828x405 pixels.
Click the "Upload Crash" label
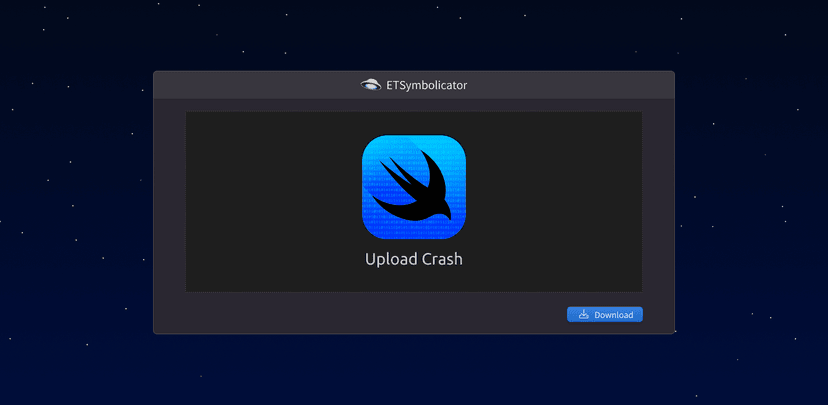tap(413, 259)
